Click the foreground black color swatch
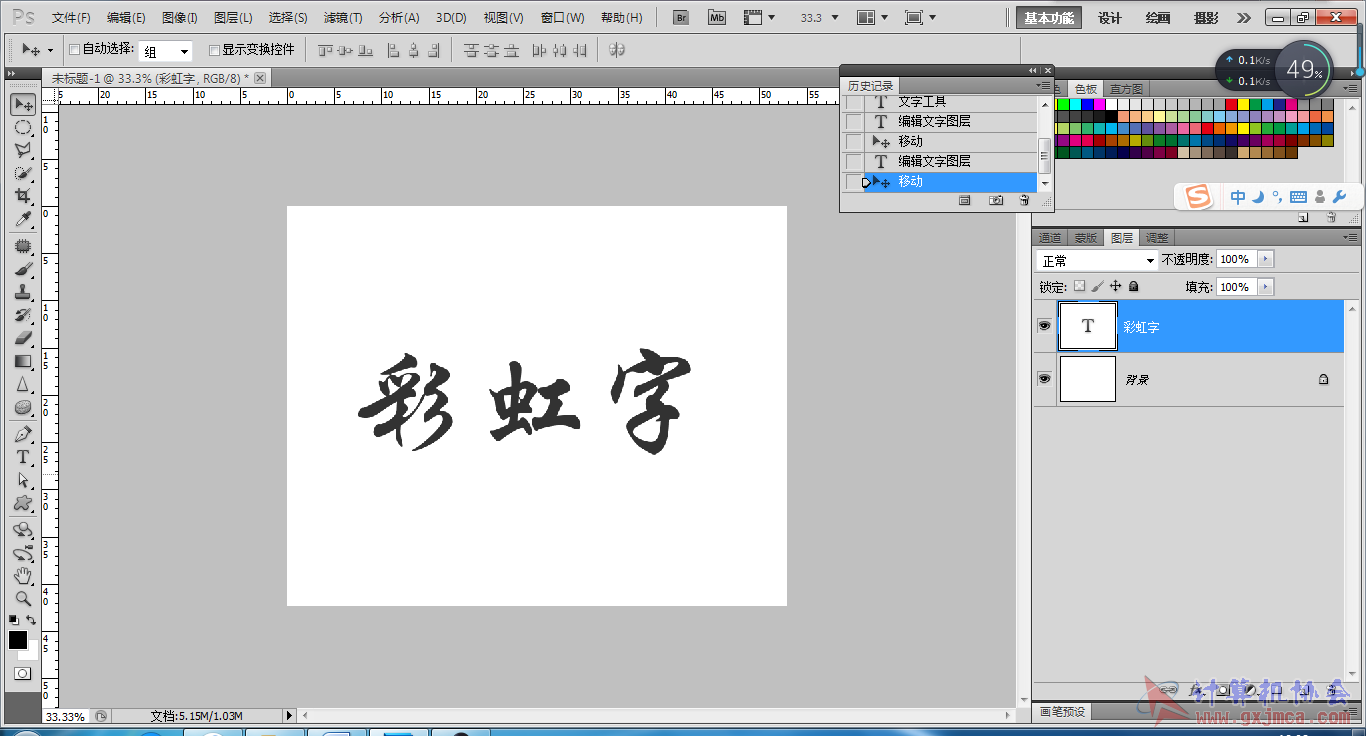This screenshot has height=736, width=1366. (18, 640)
